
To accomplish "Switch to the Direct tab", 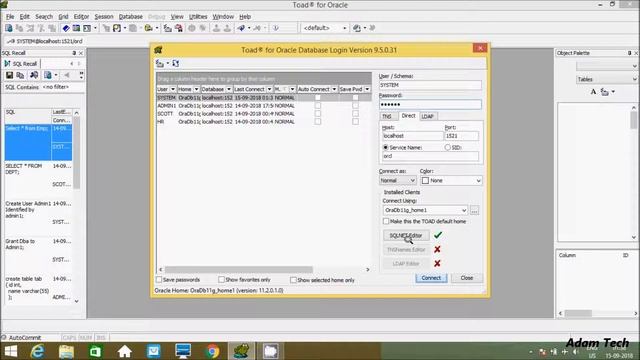I will (408, 116).
